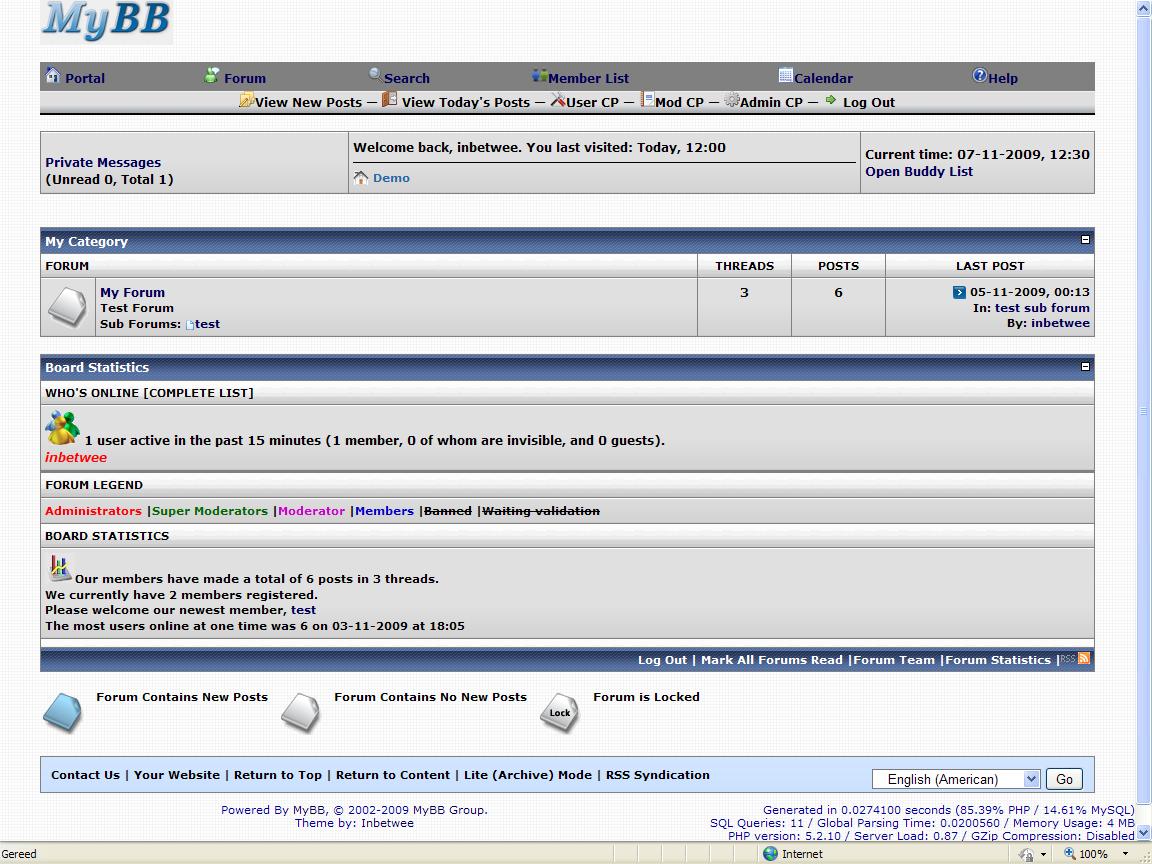
Task: Click the View New Posts link
Action: 309,102
